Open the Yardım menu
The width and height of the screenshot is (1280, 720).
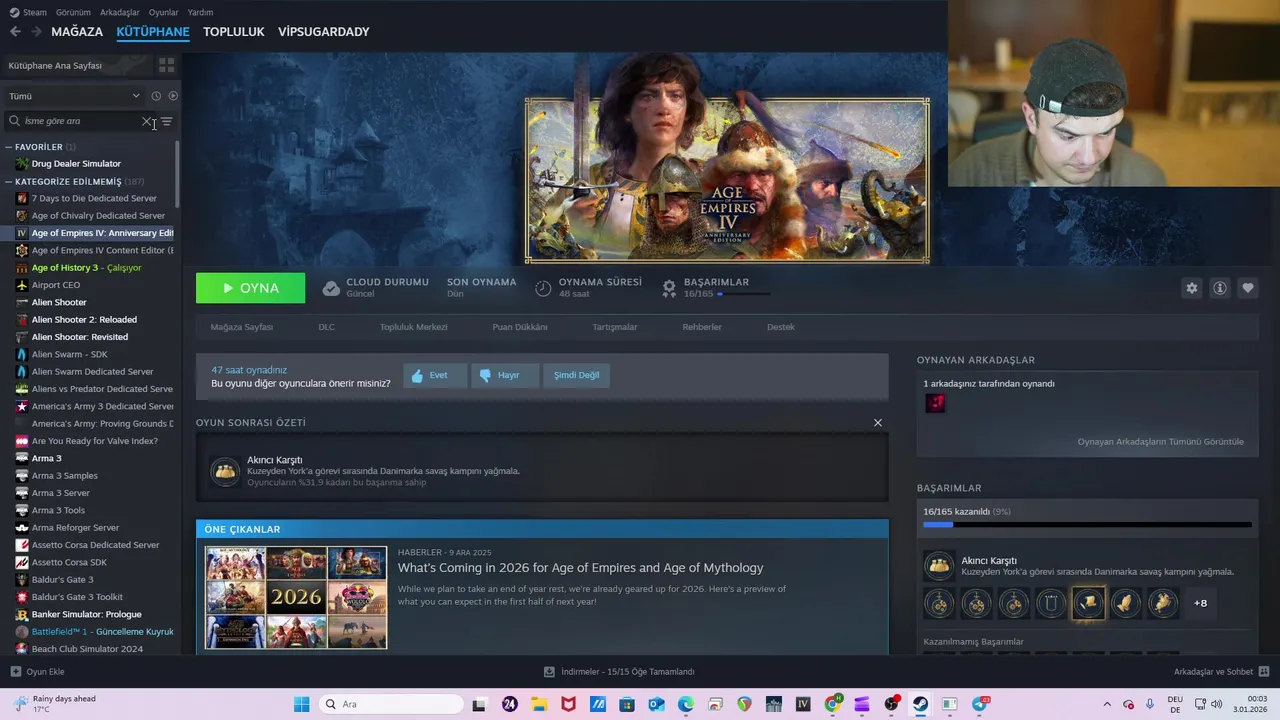tap(200, 12)
